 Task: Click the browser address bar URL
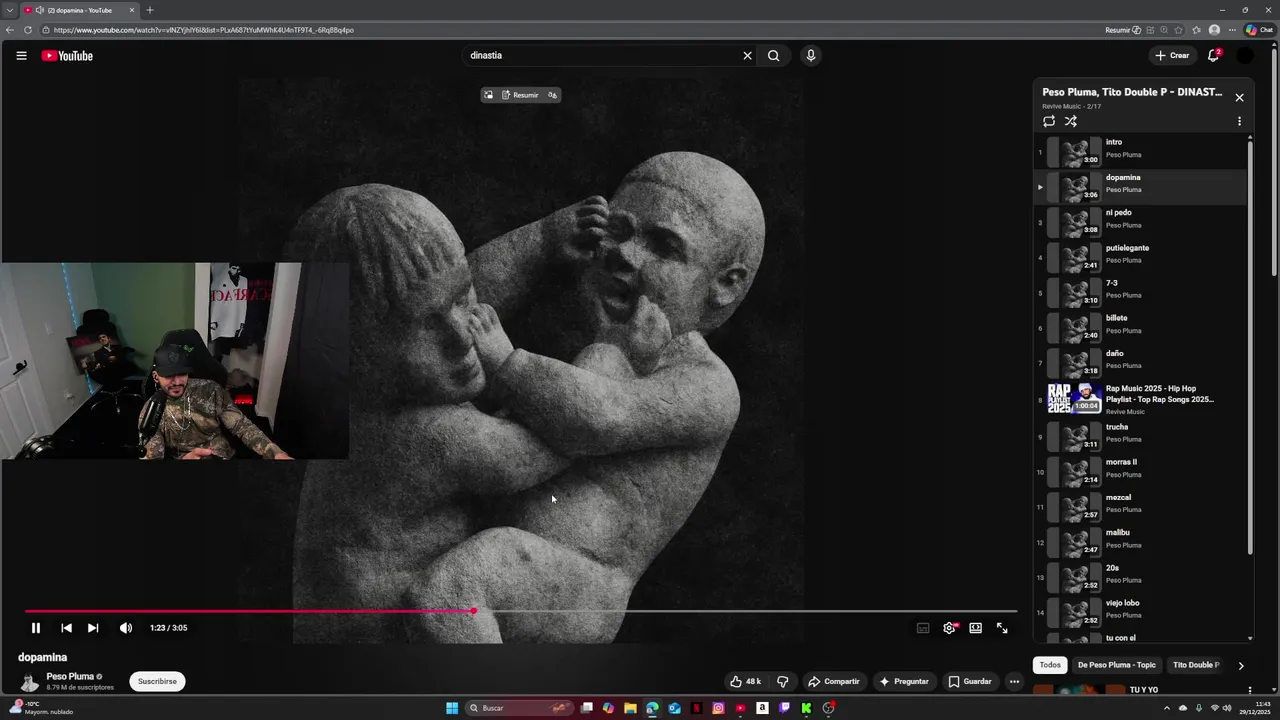coord(204,30)
